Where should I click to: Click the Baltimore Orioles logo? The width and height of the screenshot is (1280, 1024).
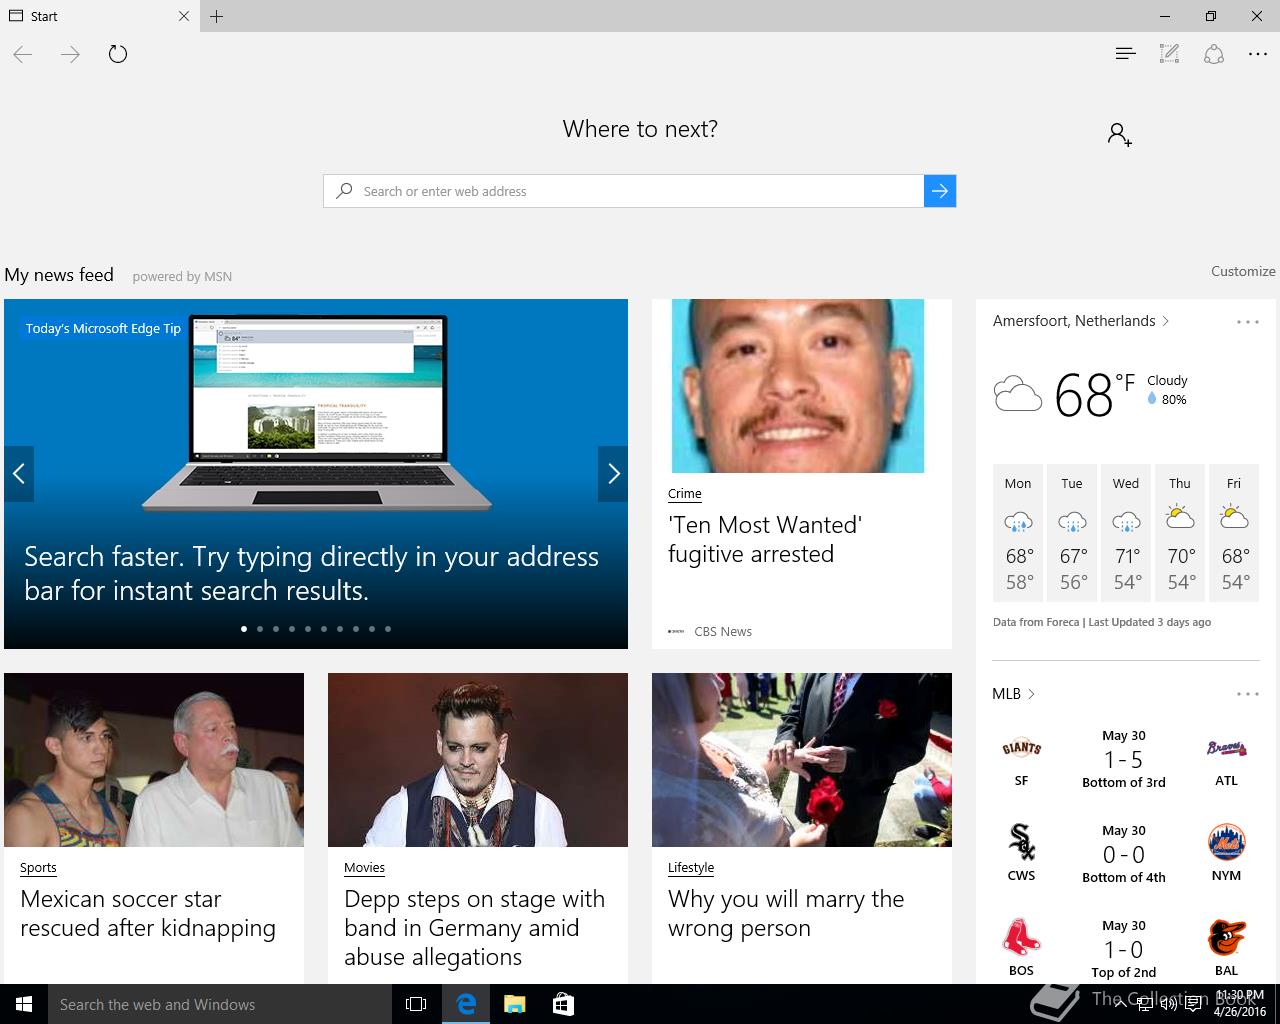click(1226, 937)
